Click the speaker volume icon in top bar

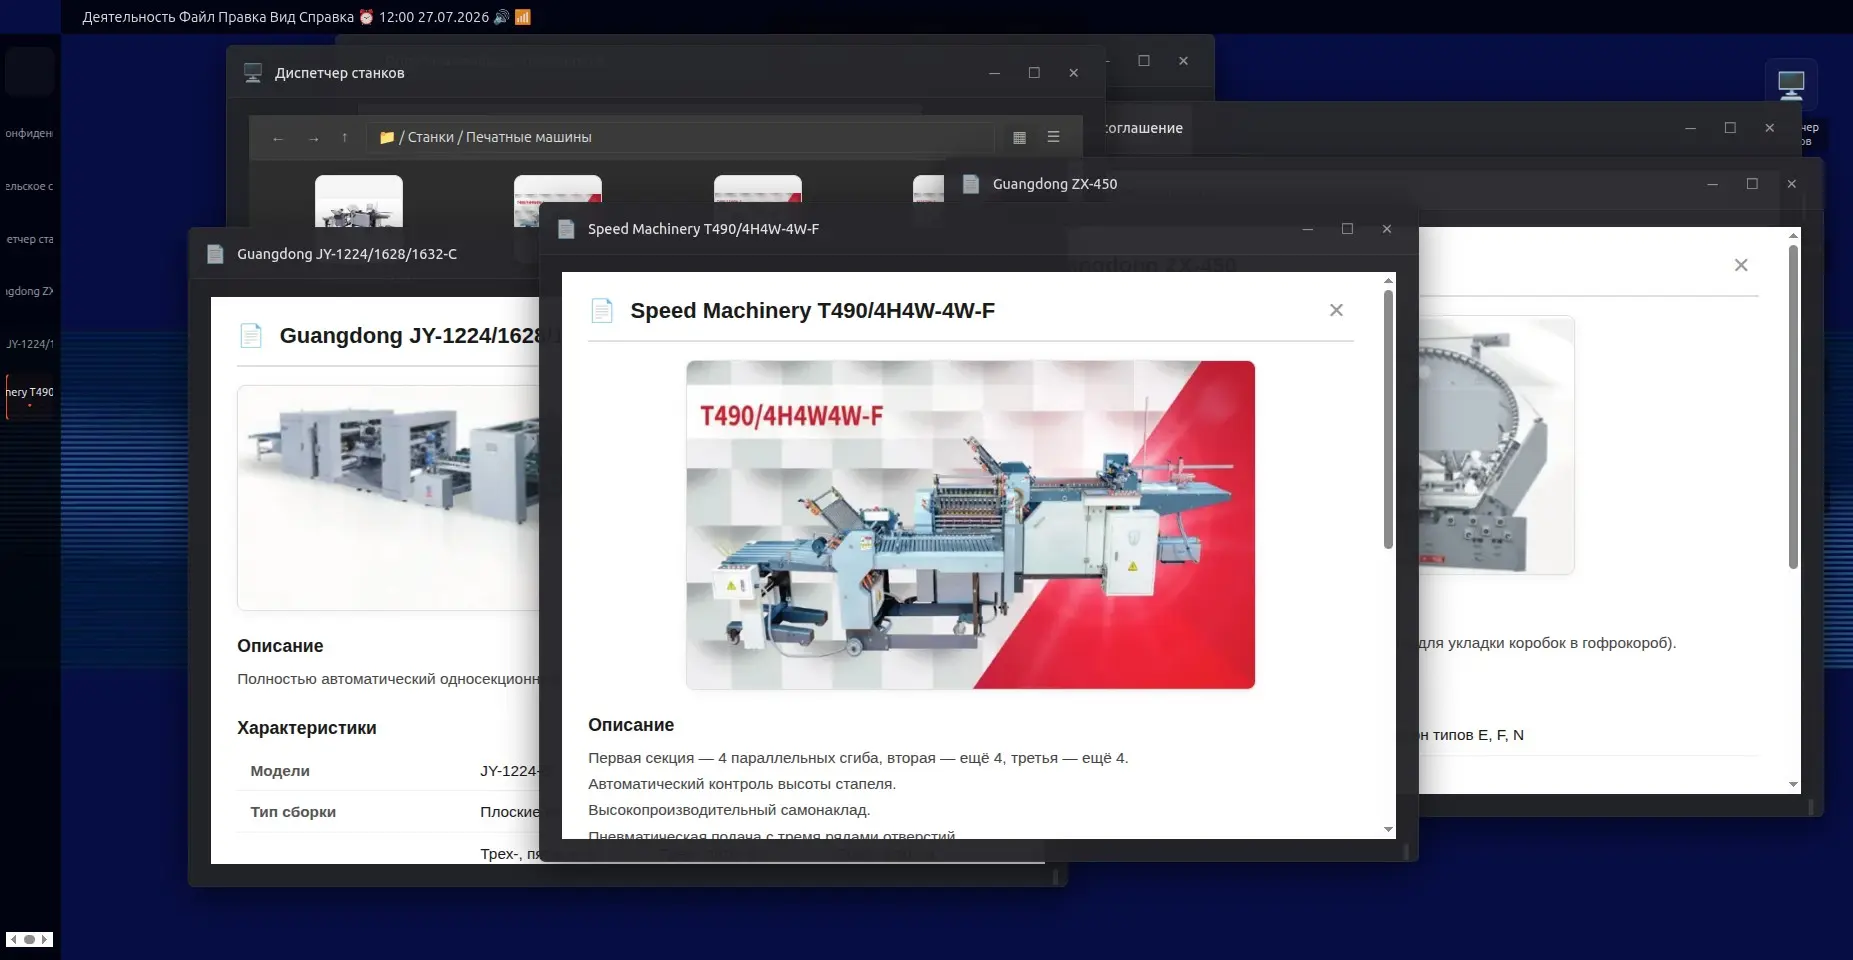click(501, 17)
